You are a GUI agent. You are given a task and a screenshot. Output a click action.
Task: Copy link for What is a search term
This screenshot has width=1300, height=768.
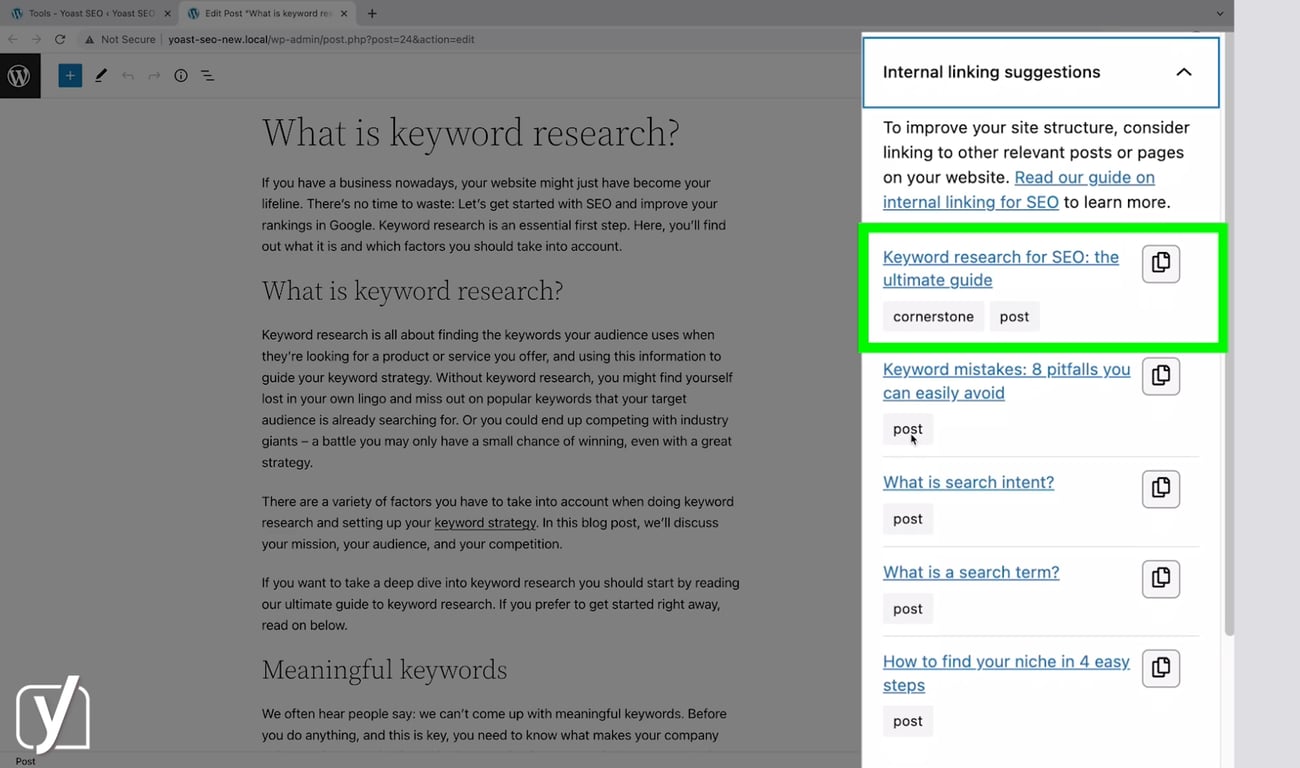point(1160,578)
